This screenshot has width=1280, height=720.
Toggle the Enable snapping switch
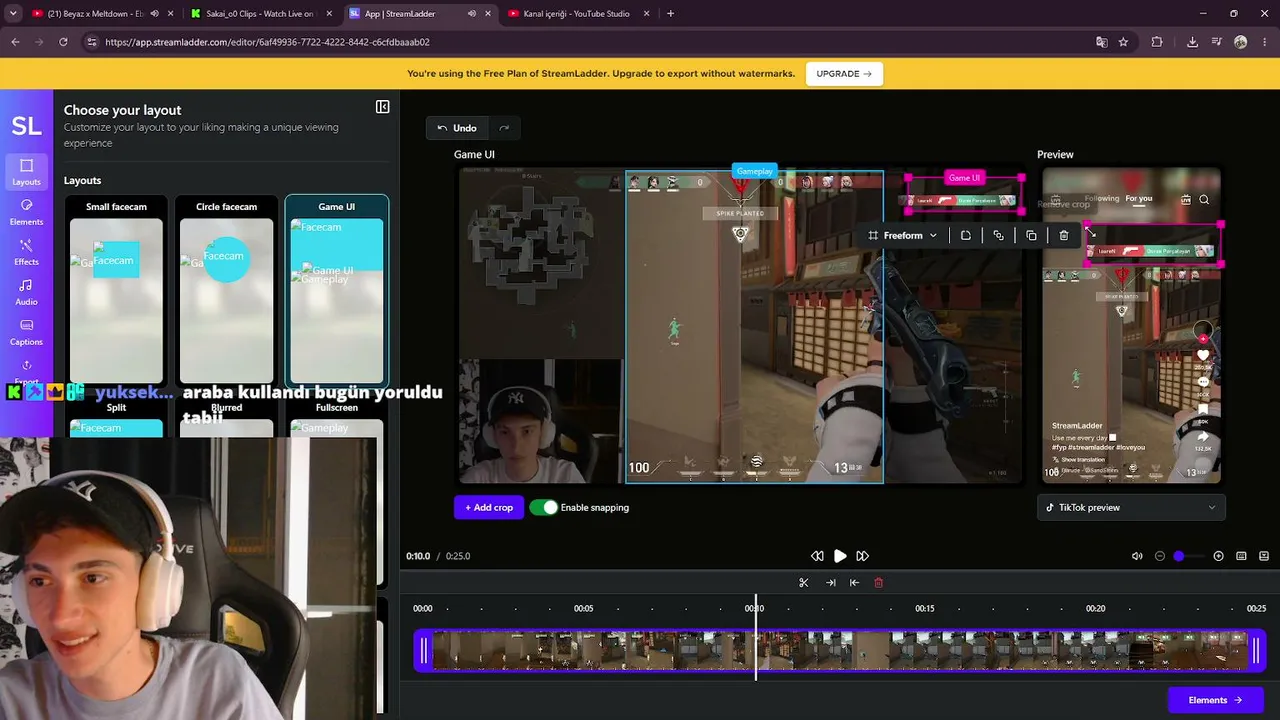click(x=543, y=507)
